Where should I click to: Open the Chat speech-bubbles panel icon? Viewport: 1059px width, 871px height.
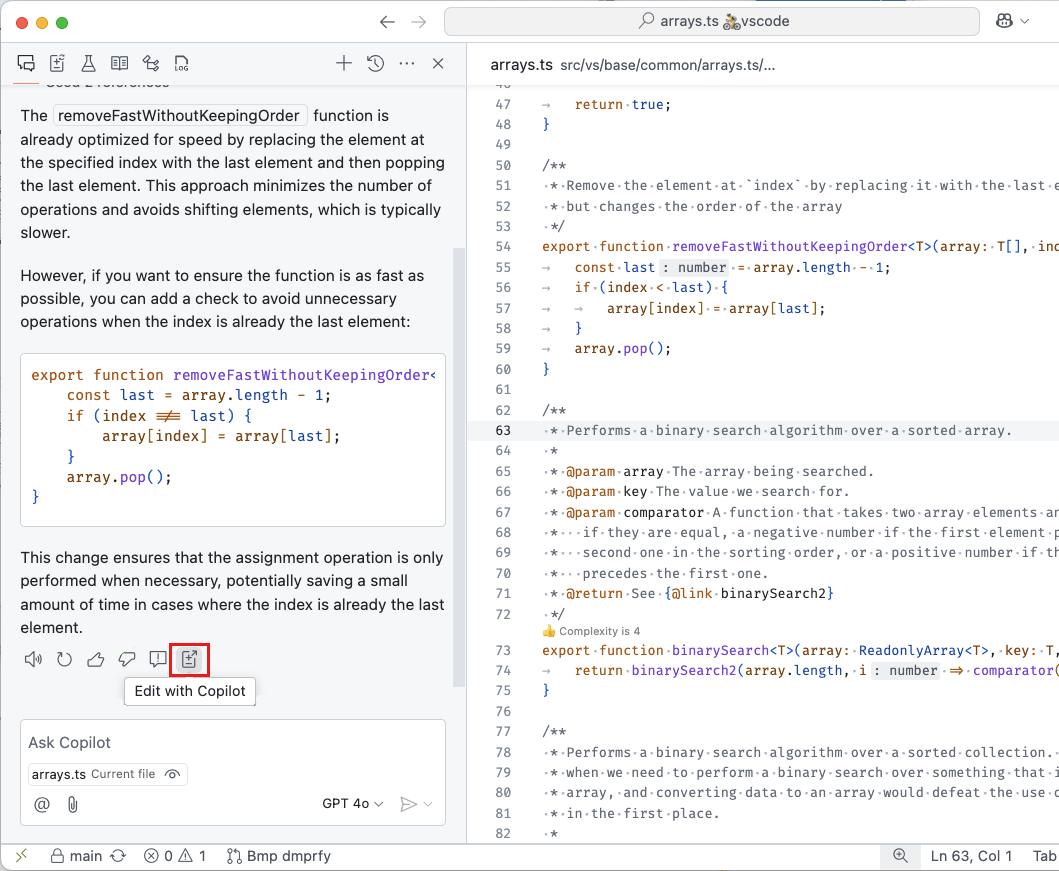26,62
